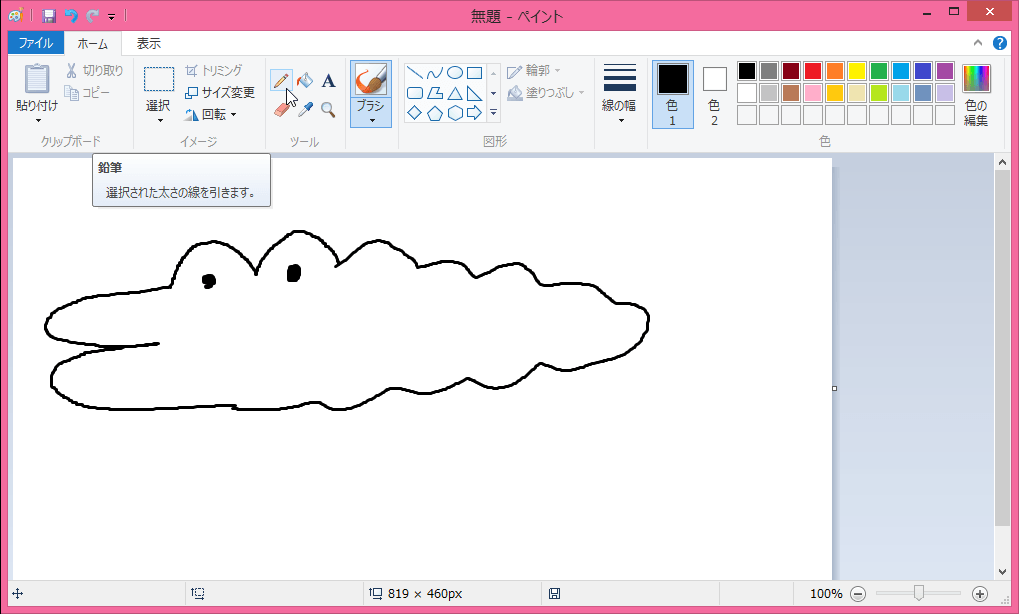Pick the pink color swatch
The image size is (1019, 614).
(813, 93)
